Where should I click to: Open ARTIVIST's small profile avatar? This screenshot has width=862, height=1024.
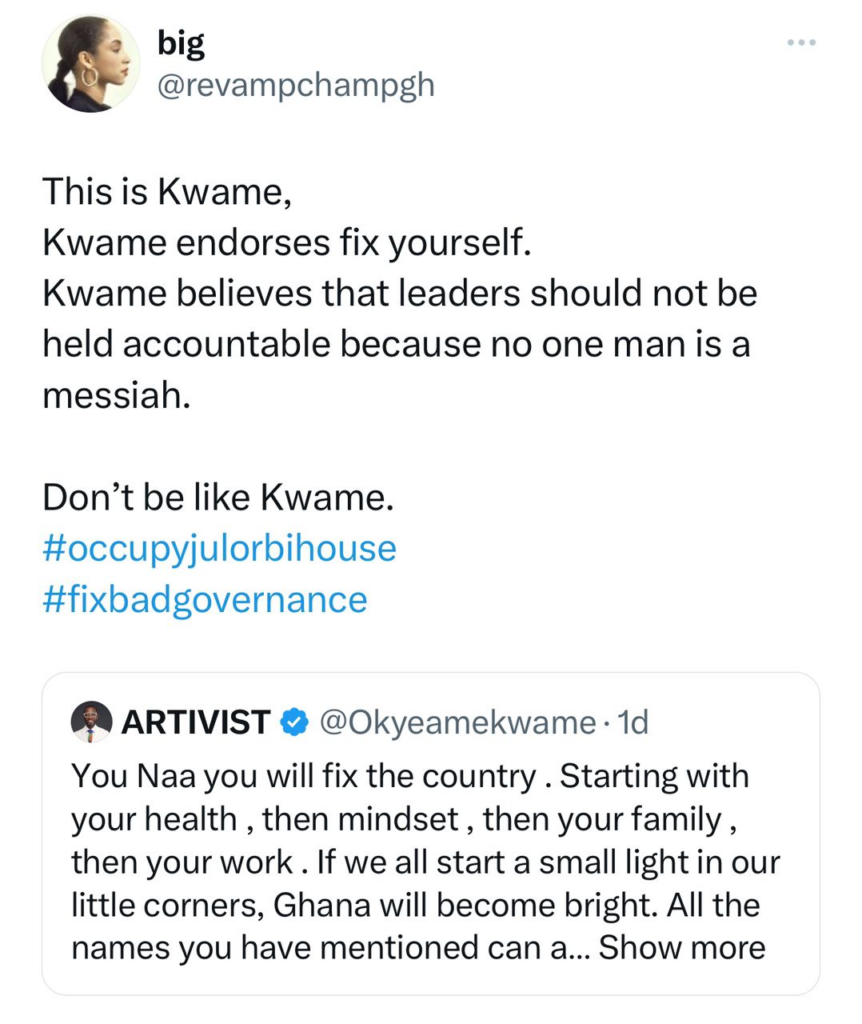[91, 721]
